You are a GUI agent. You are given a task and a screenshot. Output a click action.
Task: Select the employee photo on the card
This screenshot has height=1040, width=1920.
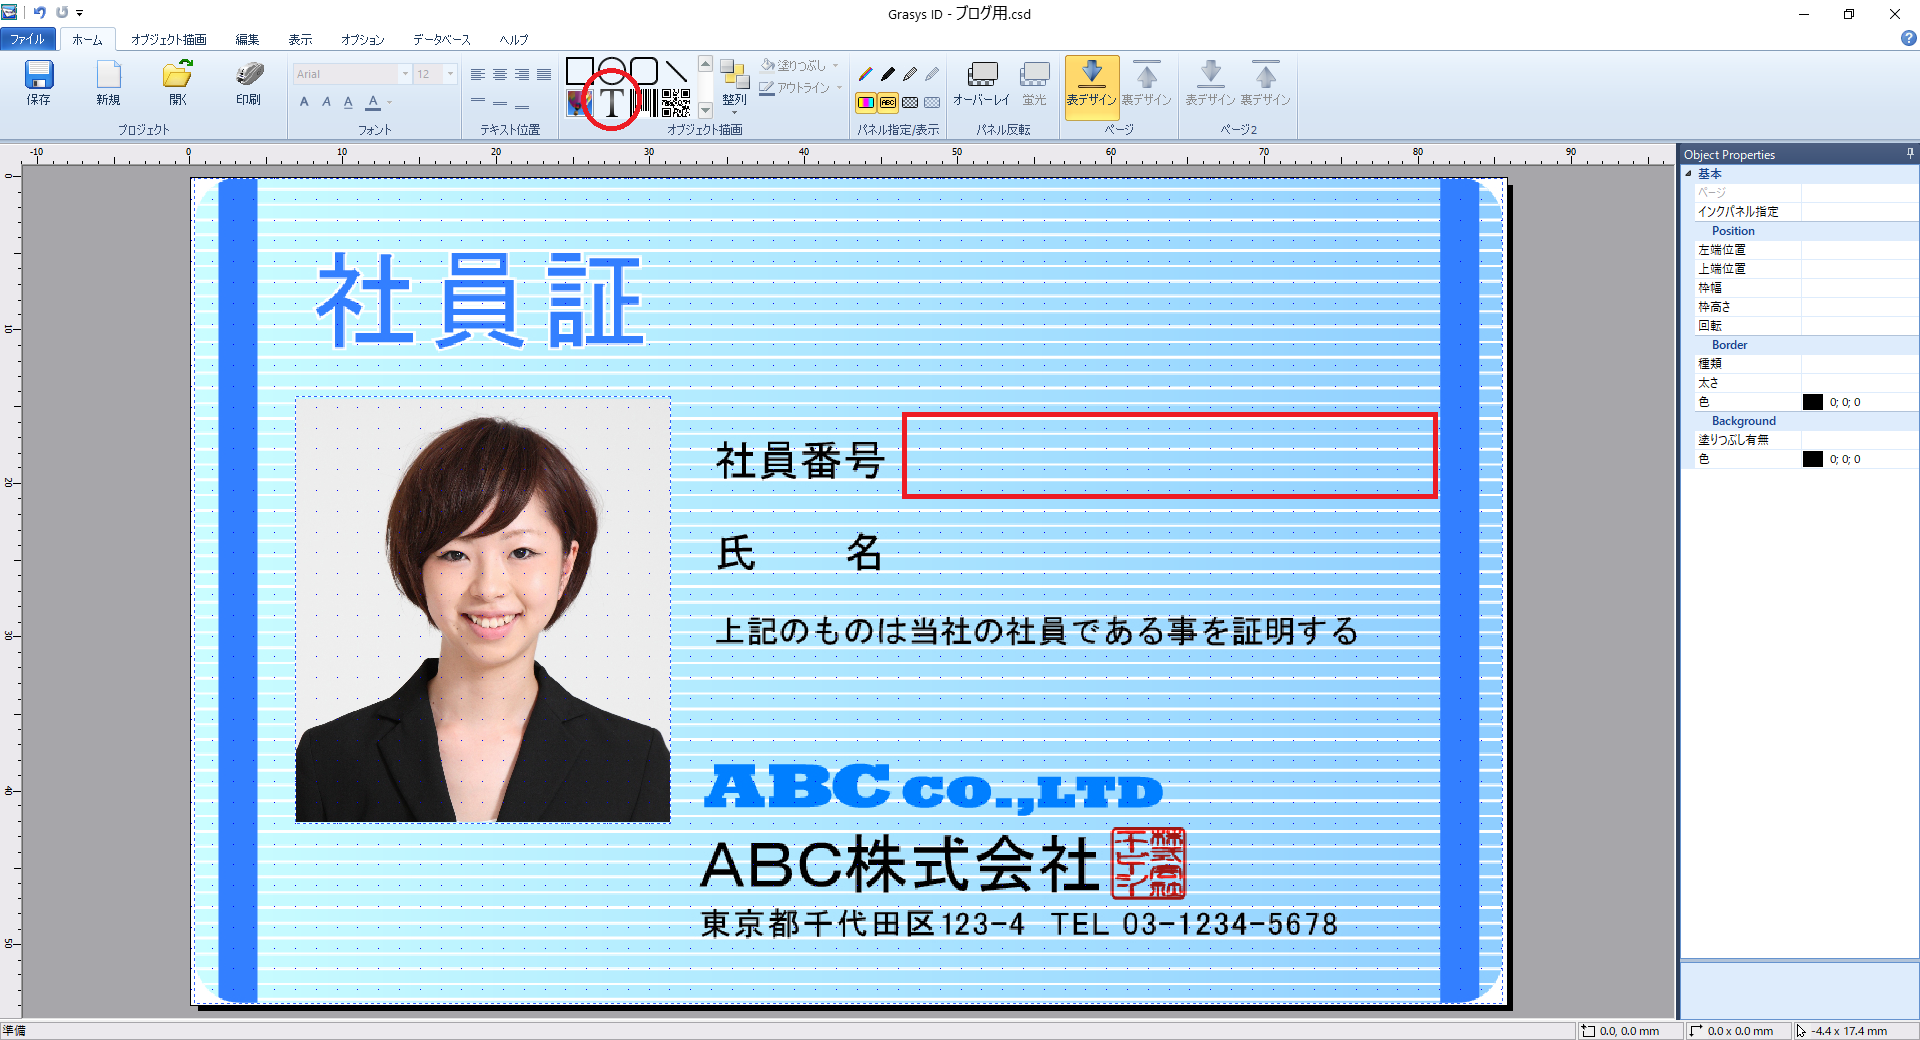[x=483, y=610]
